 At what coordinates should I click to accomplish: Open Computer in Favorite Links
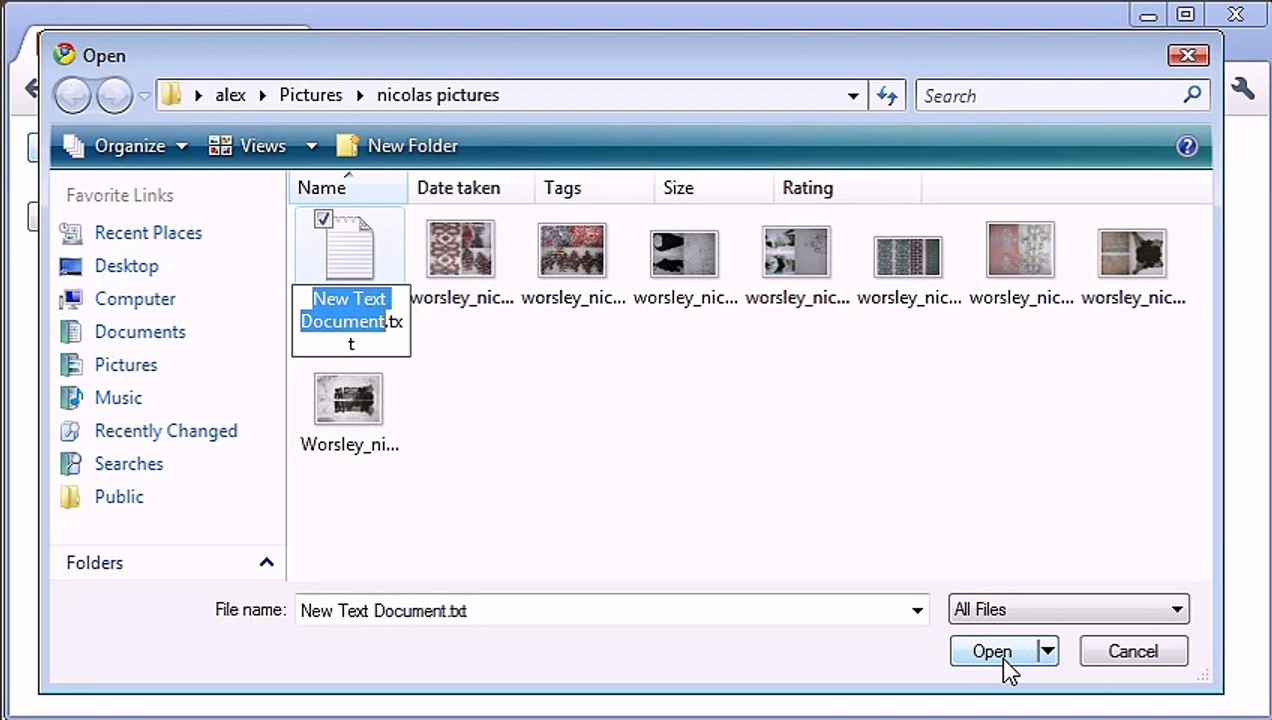(x=117, y=299)
